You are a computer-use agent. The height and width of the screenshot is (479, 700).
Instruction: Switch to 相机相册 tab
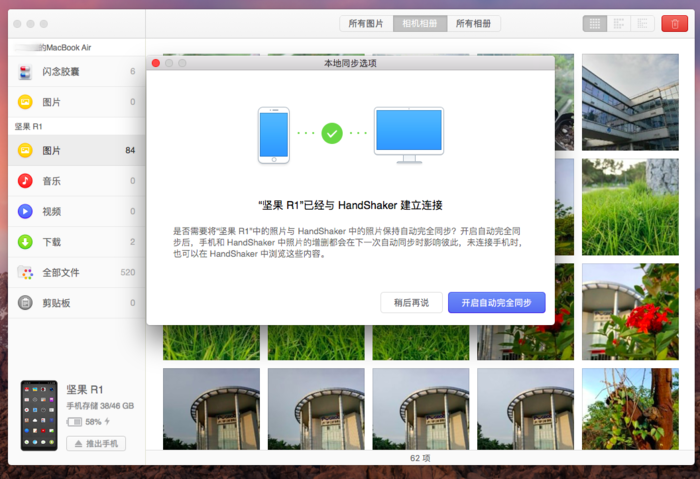click(x=420, y=24)
